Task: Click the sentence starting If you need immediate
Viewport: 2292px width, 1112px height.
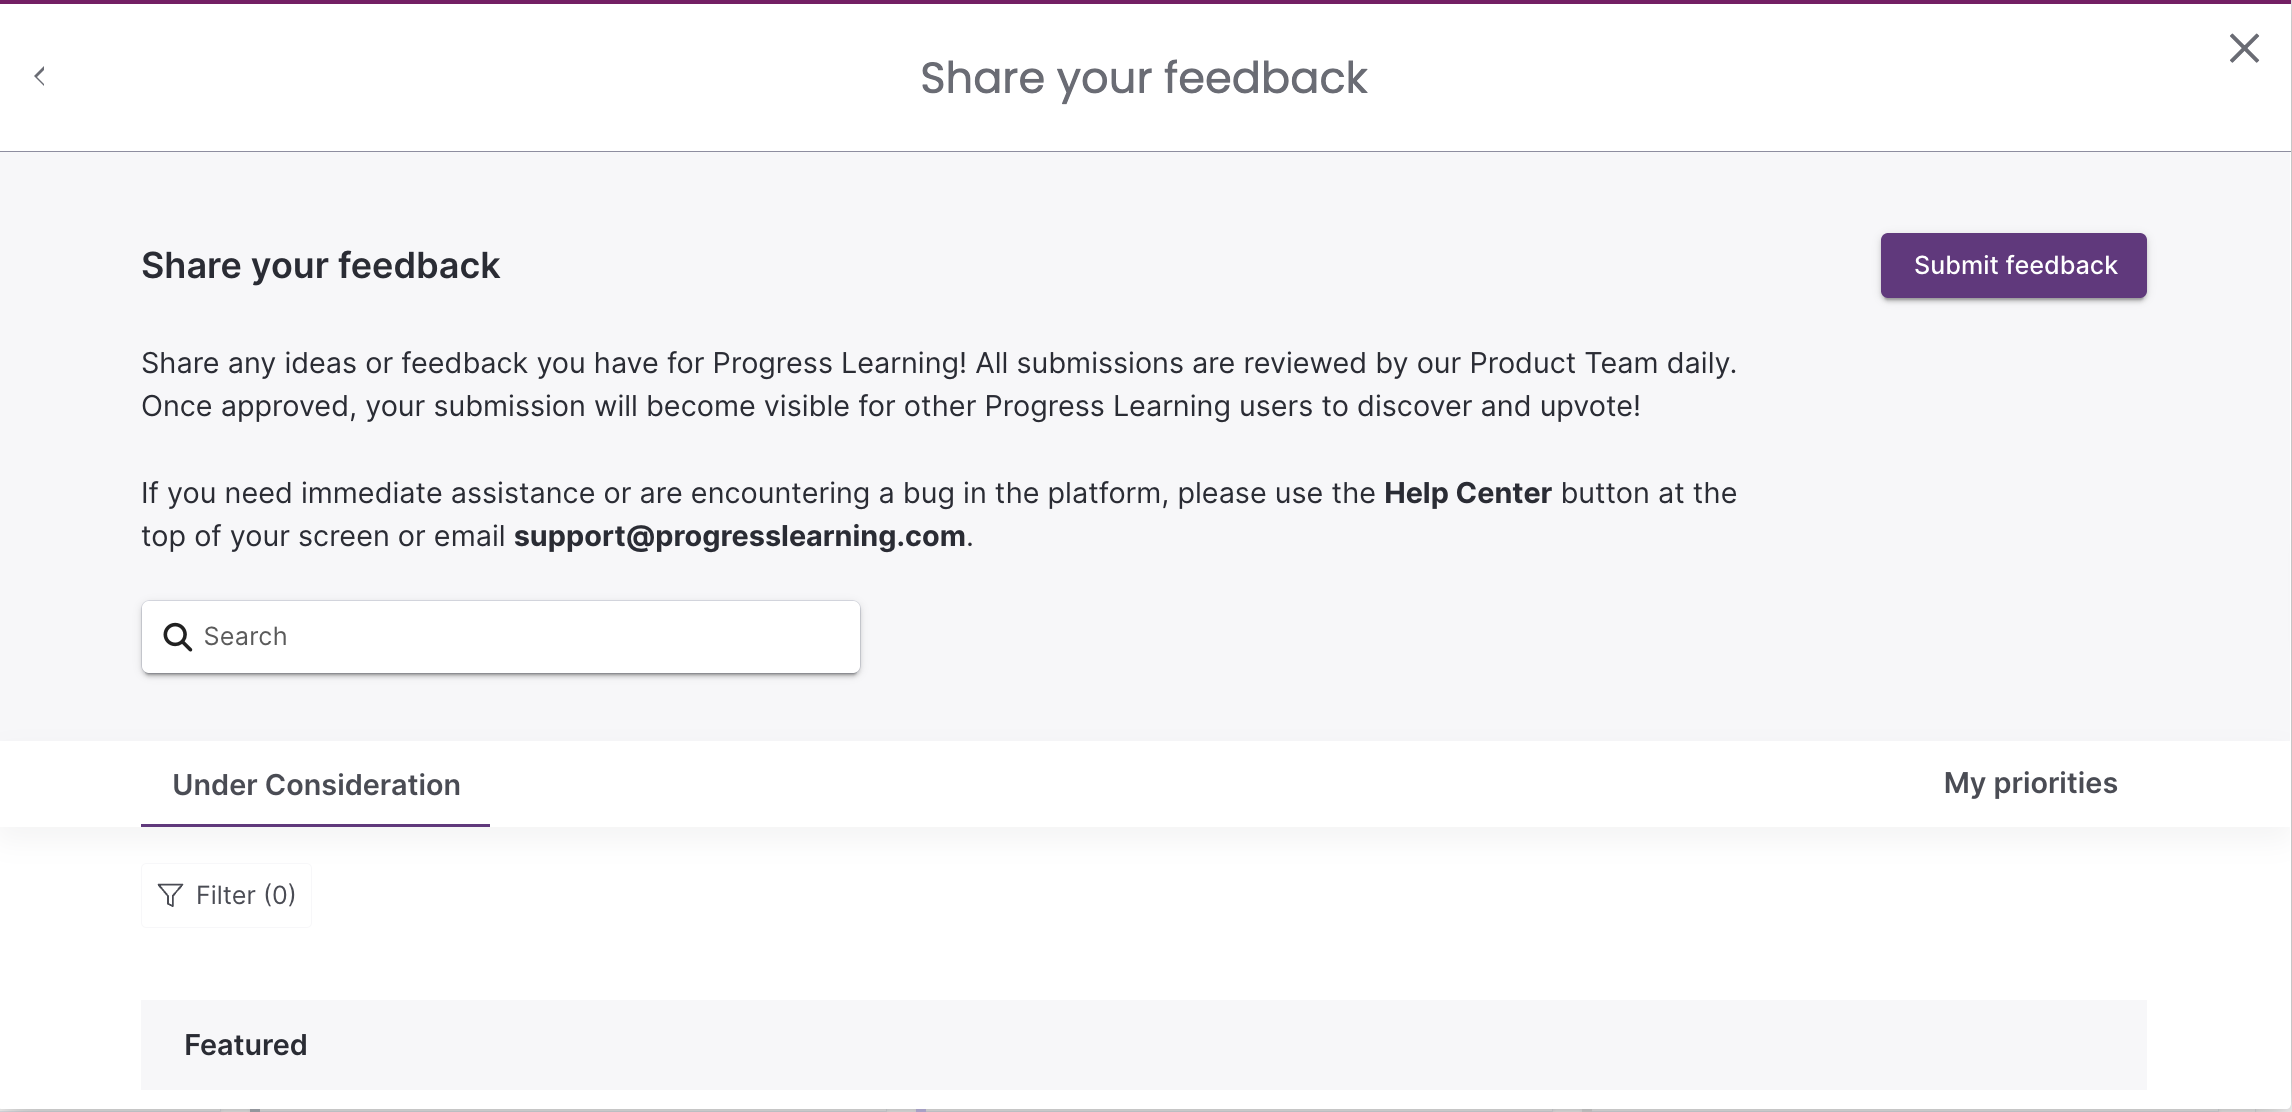Action: coord(939,514)
